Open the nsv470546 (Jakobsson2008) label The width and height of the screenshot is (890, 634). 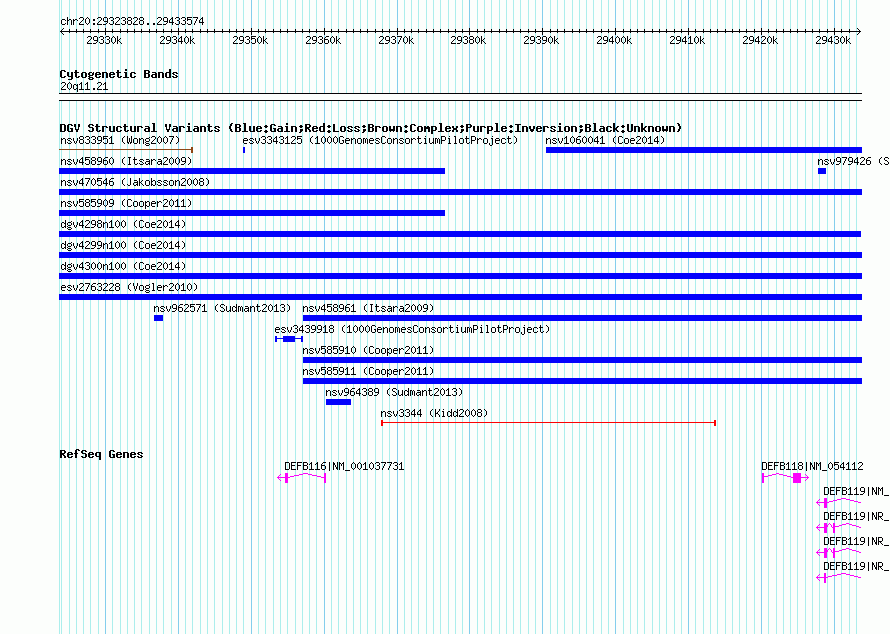point(135,182)
